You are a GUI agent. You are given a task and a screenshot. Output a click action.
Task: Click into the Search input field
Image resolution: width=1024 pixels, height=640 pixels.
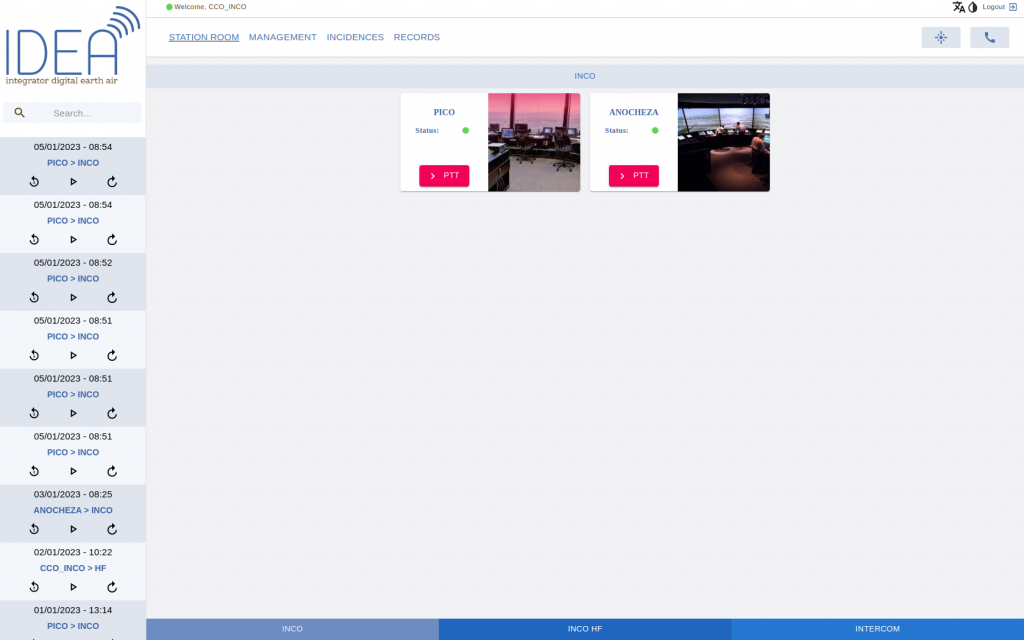pyautogui.click(x=85, y=113)
